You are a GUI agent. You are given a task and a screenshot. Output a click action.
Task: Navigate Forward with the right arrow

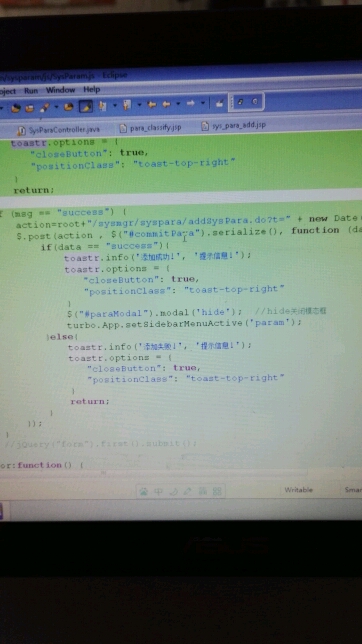pos(191,104)
